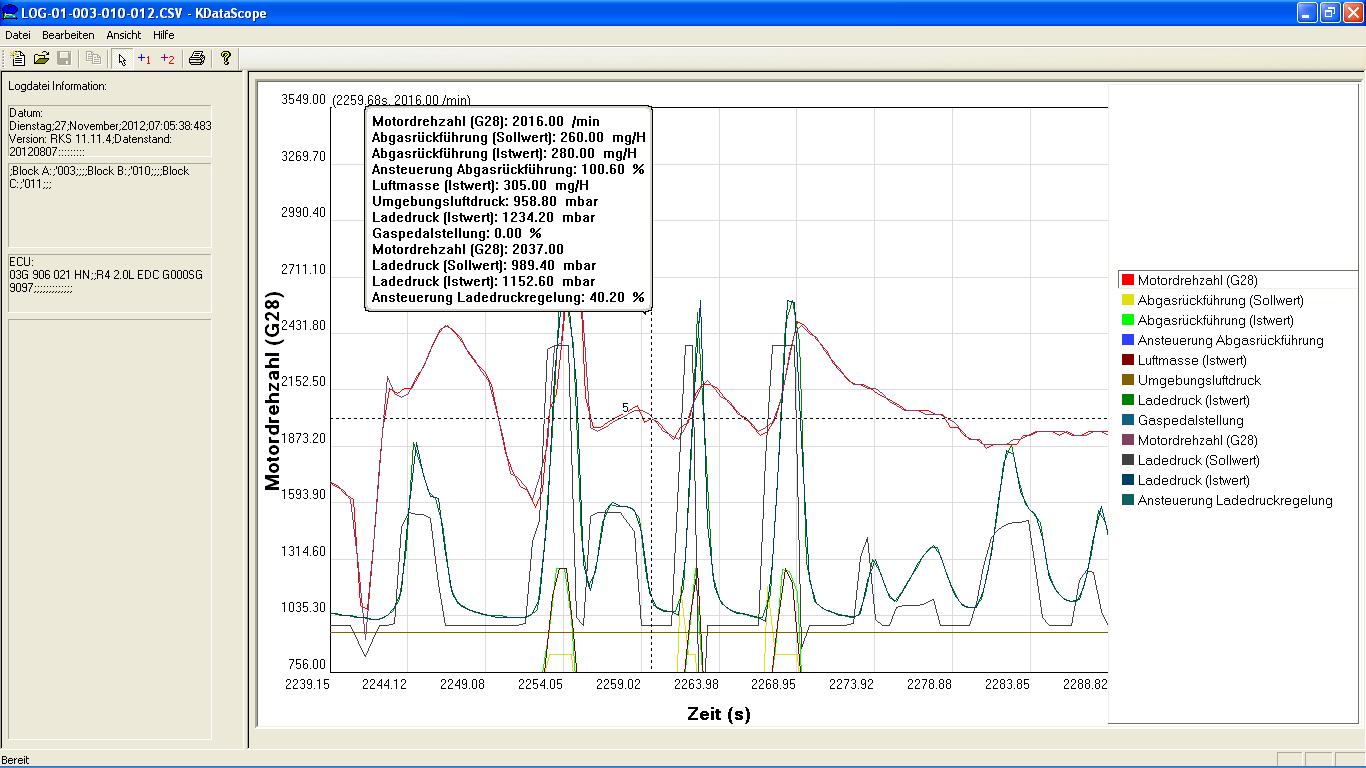Click the greyed-out Save floppy icon

tap(63, 58)
